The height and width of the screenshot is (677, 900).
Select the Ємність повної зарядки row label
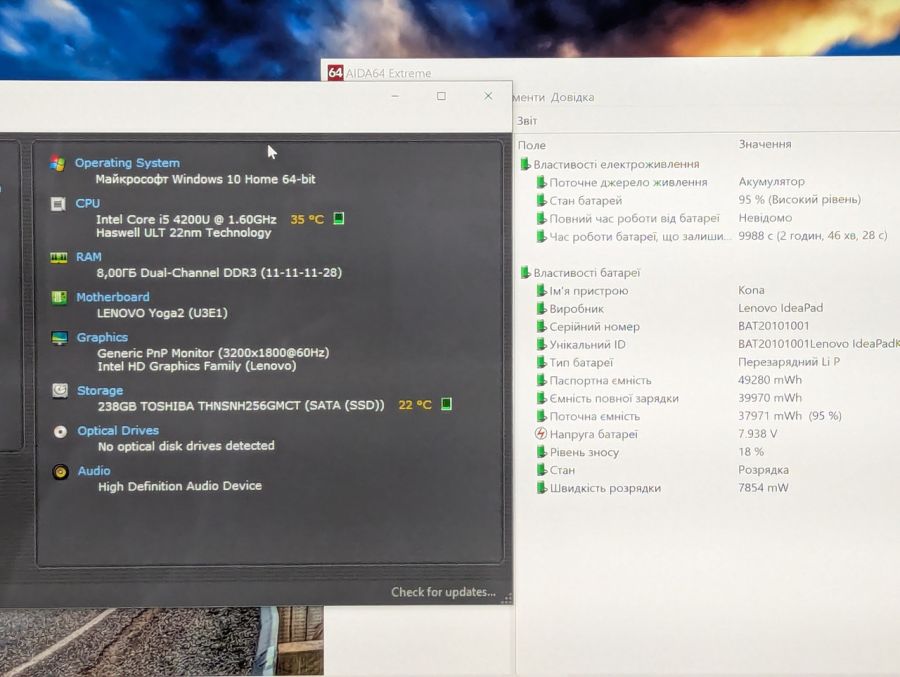coord(614,399)
